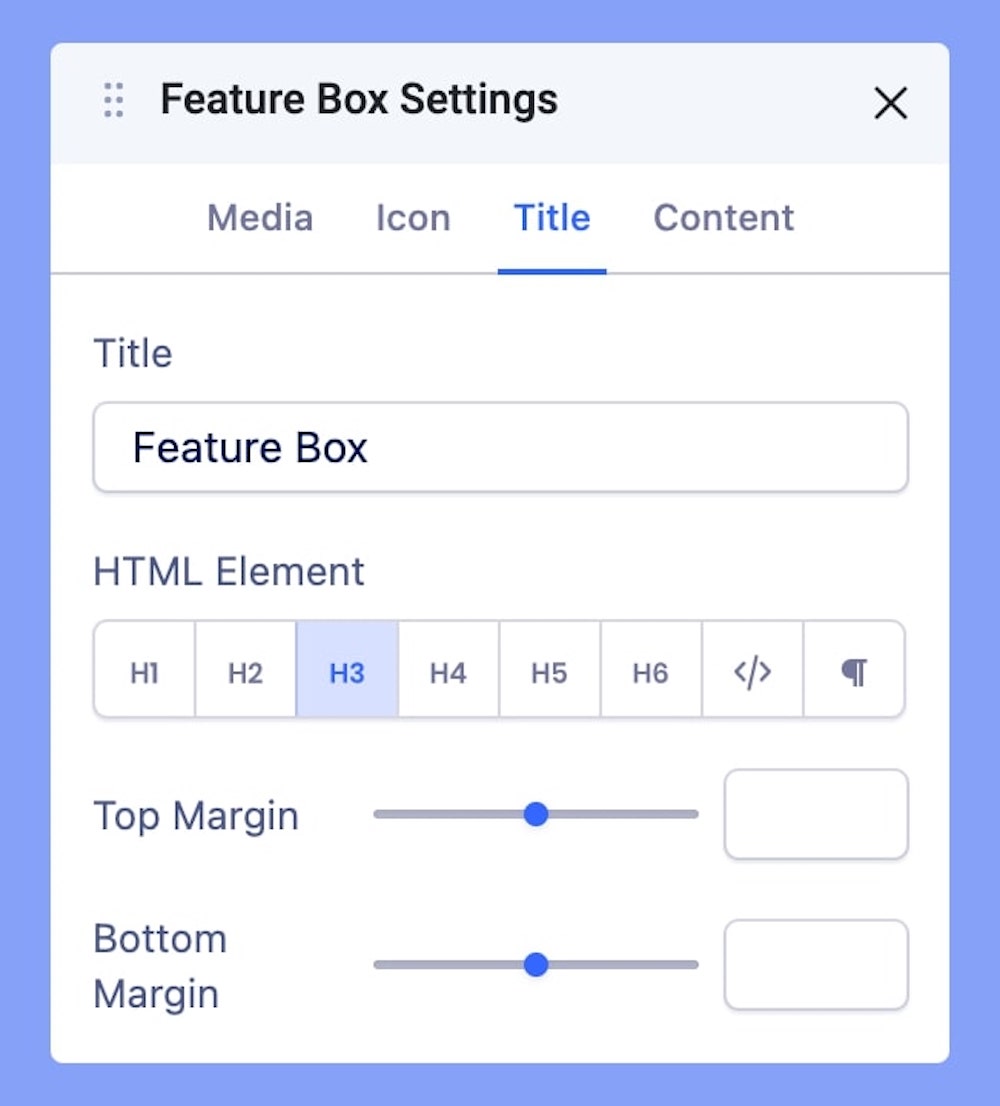The image size is (1000, 1106).
Task: Select the paragraph pilcrow icon
Action: [x=853, y=672]
